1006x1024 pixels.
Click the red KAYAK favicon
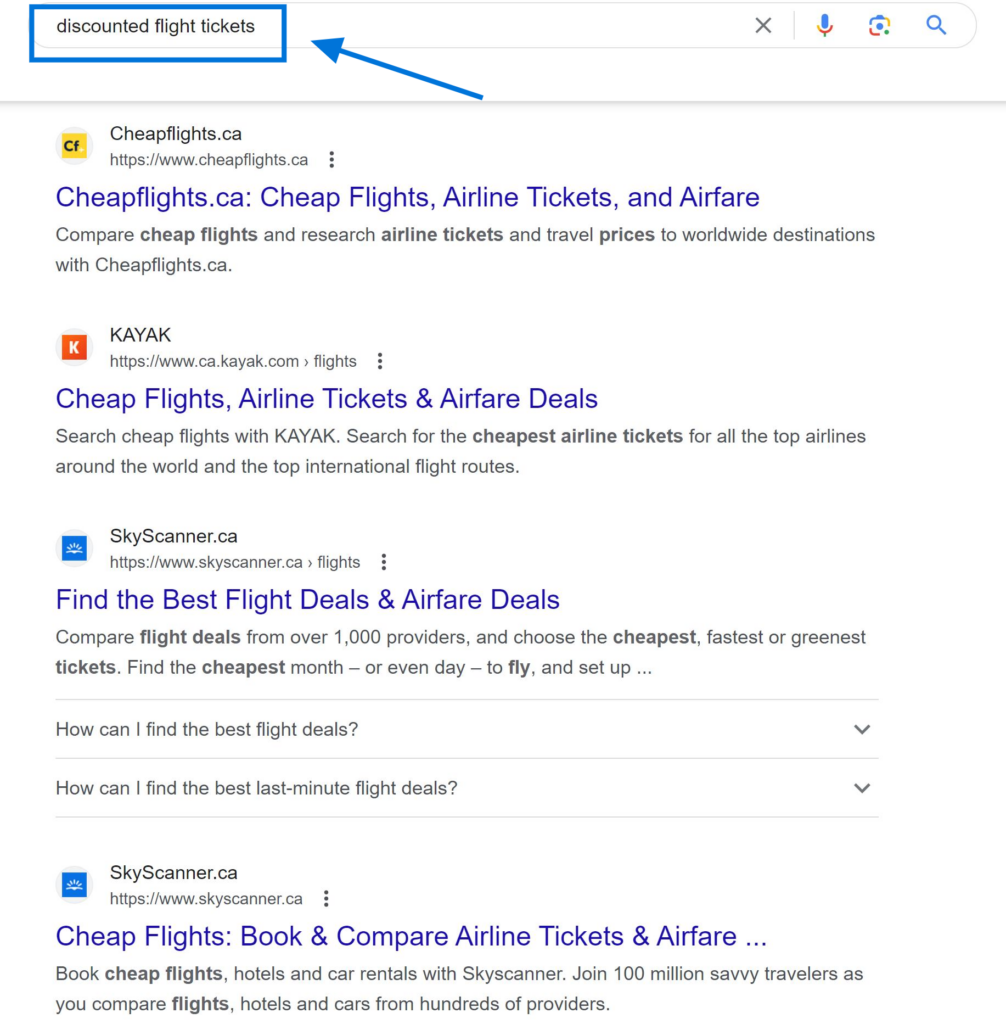[73, 347]
